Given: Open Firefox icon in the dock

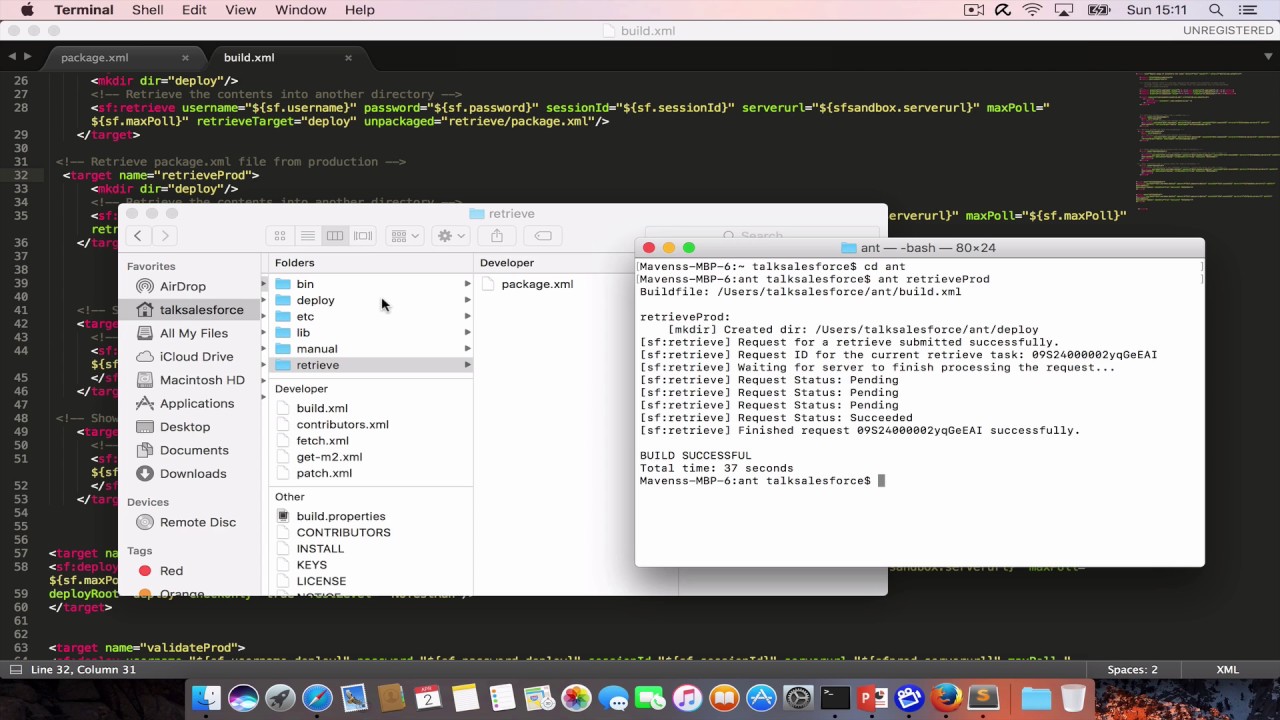Looking at the screenshot, I should pos(946,698).
